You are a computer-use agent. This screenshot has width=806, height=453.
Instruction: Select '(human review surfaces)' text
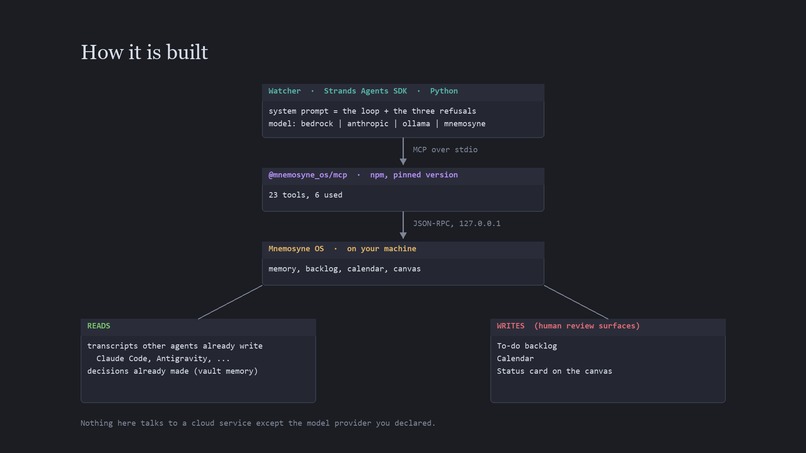[587, 326]
